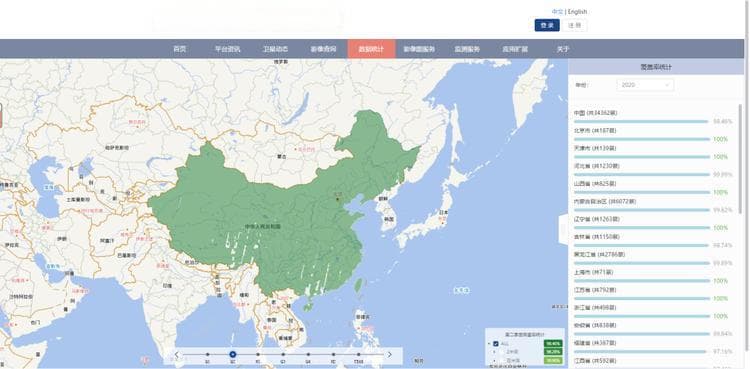Collapse the tree arrow beside ALL

click(488, 344)
